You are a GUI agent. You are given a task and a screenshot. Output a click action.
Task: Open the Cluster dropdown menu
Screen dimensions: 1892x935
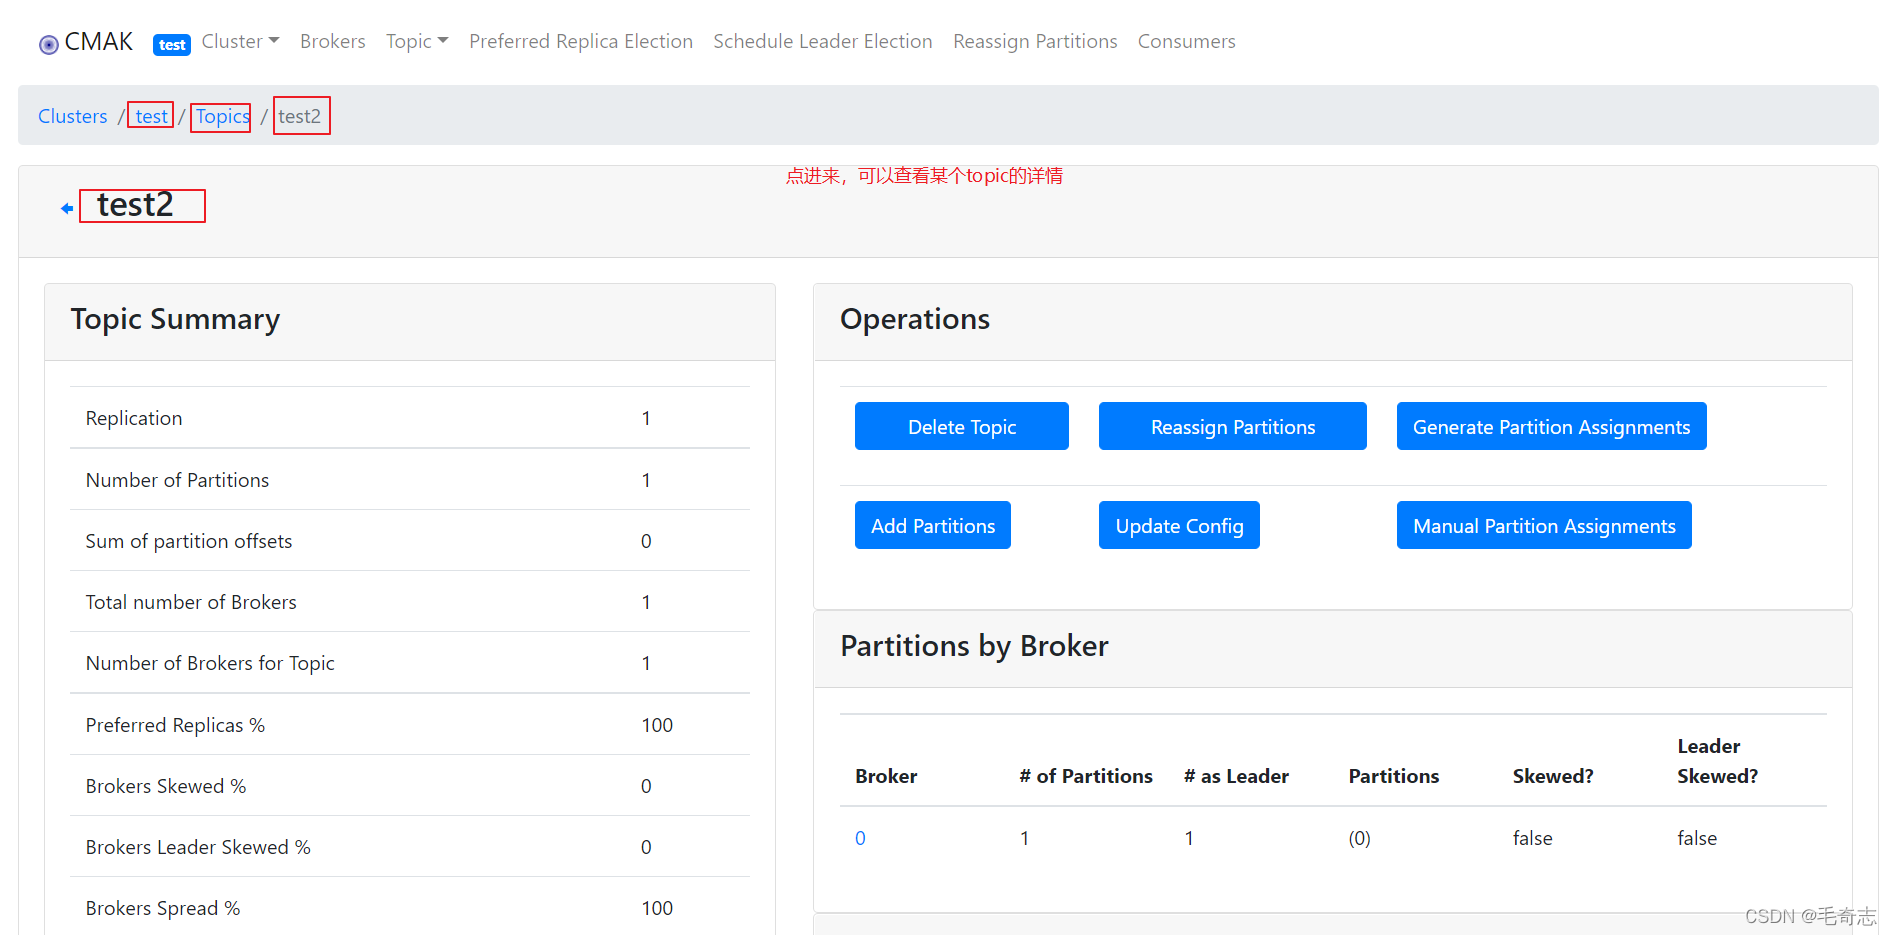coord(240,41)
